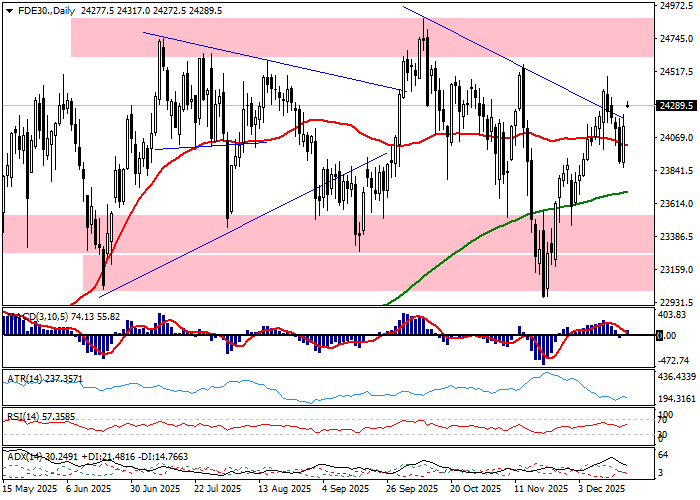
Task: Click the triangle icon beside FDE30 title
Action: click(x=7, y=10)
